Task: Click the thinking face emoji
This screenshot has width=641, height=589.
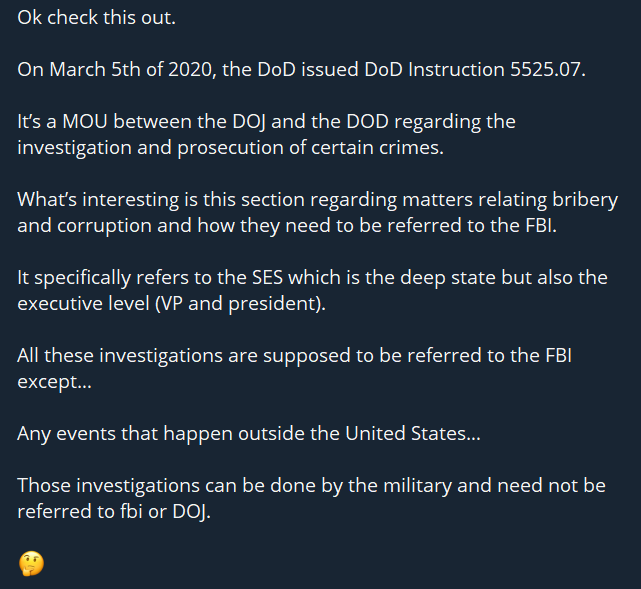Action: click(31, 563)
